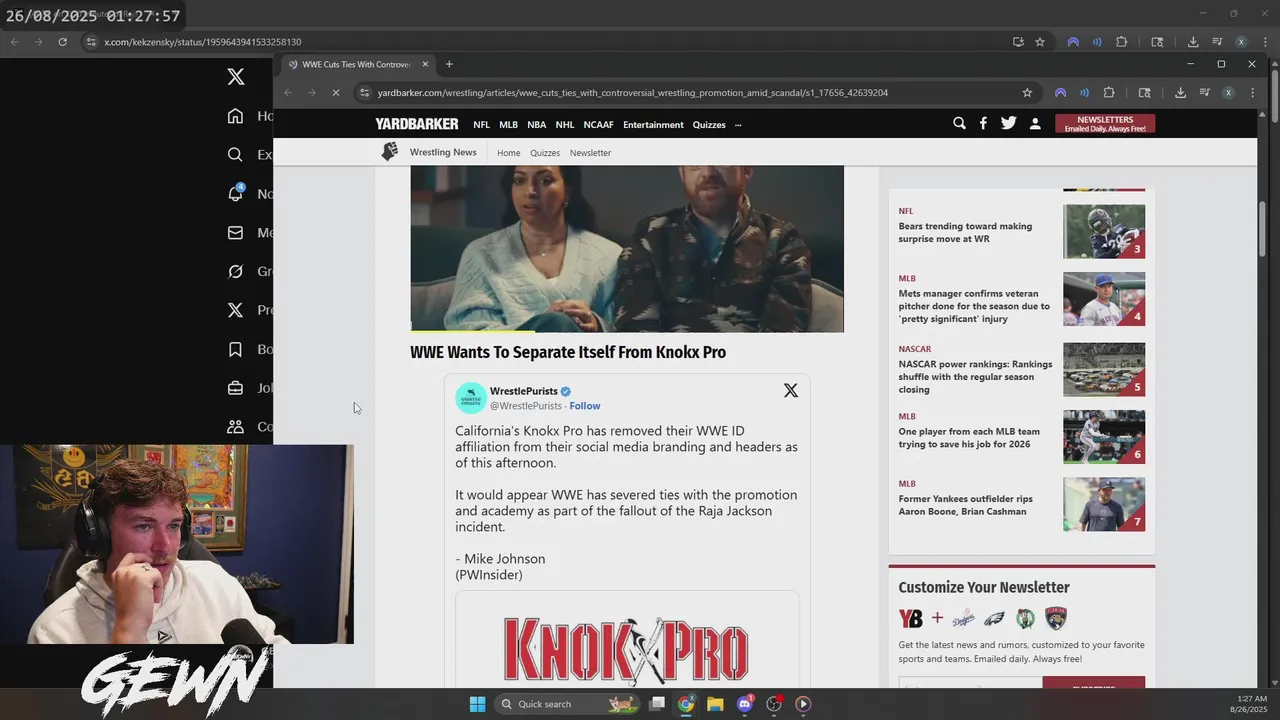Open Task View on the taskbar
The image size is (1280, 720).
[657, 704]
